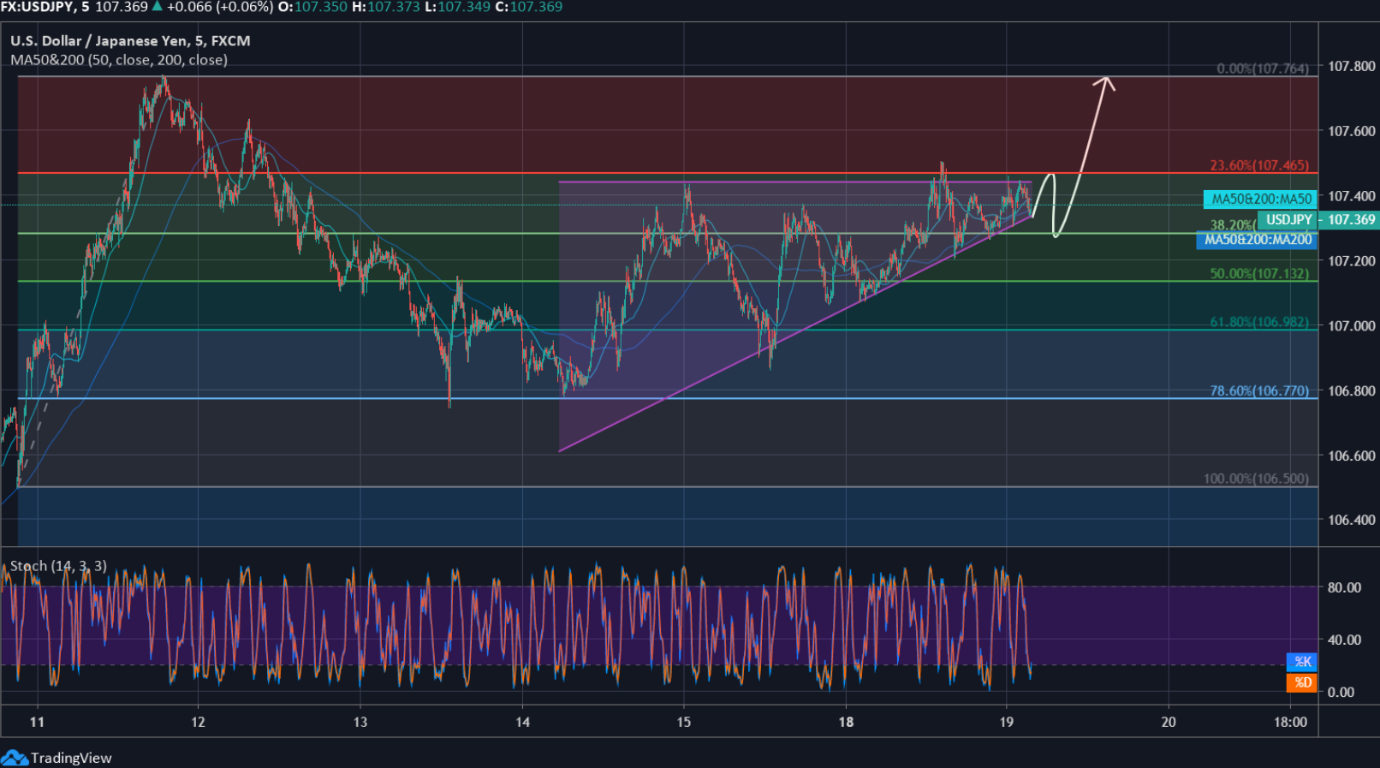Click the 18:00 time axis label
The image size is (1380, 768).
1290,722
